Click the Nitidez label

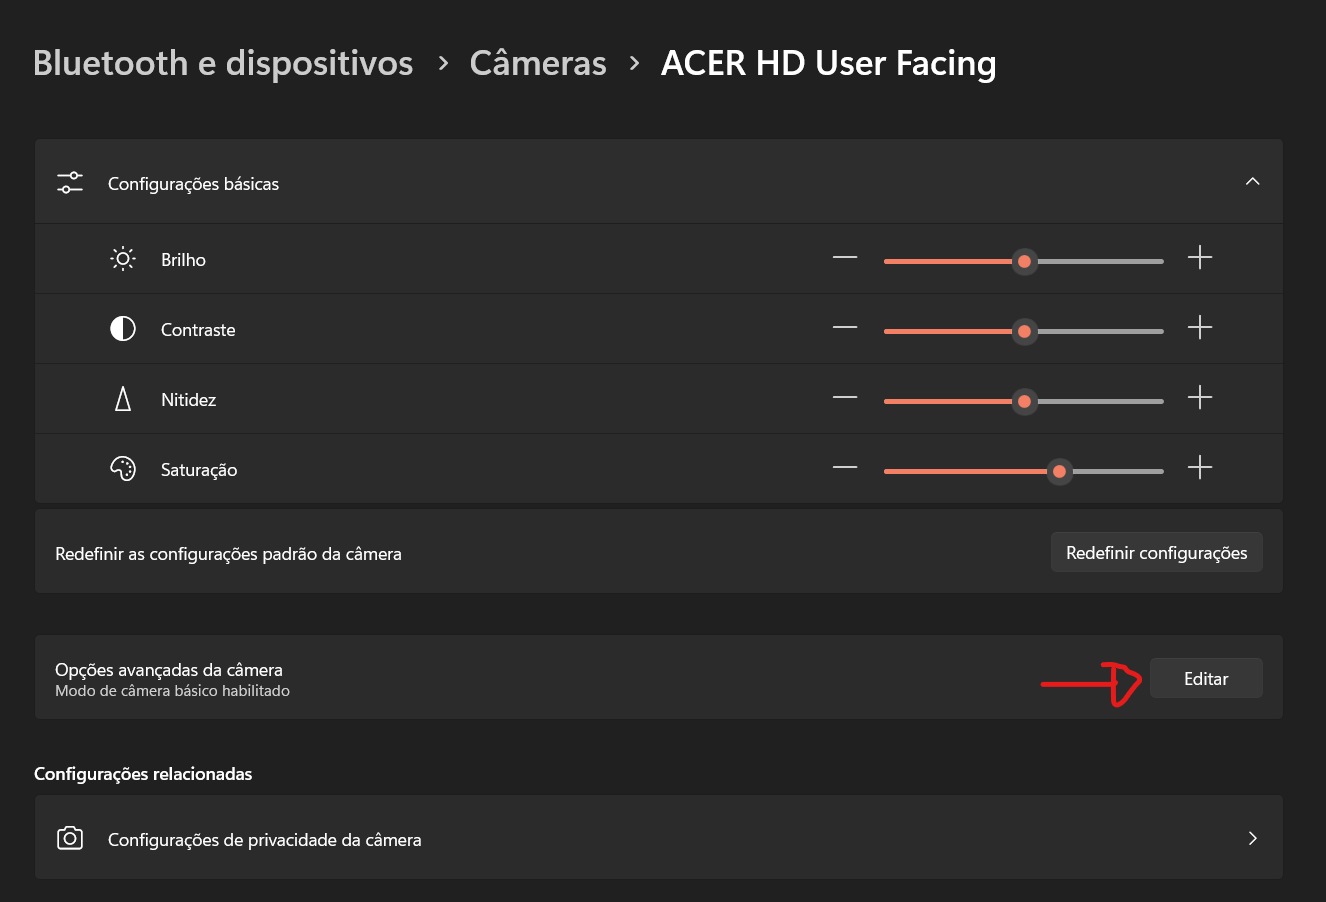click(x=189, y=400)
